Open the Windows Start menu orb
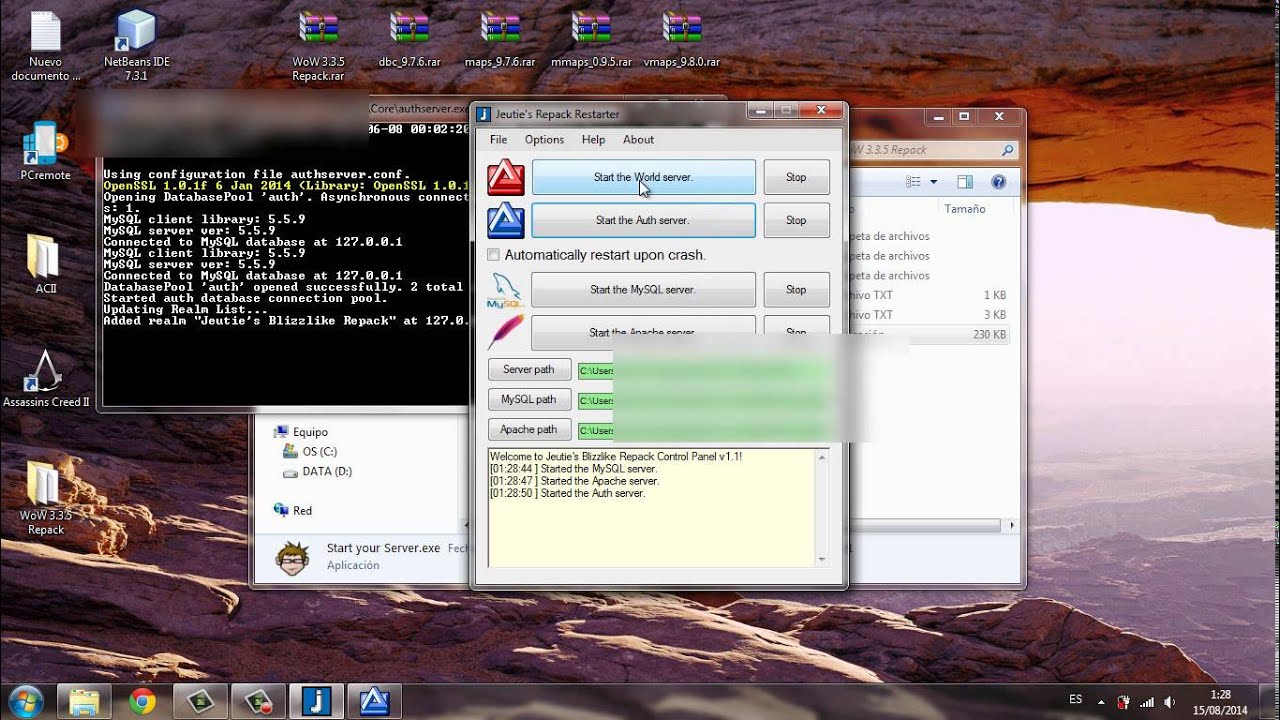The width and height of the screenshot is (1280, 720). [x=27, y=700]
